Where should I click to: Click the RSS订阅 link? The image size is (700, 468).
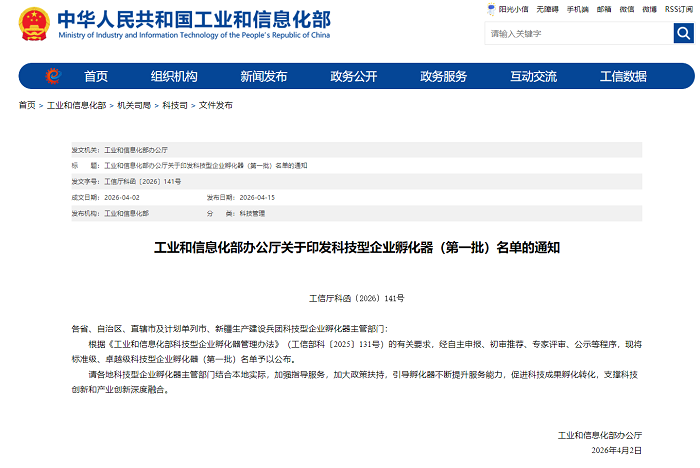[x=679, y=9]
